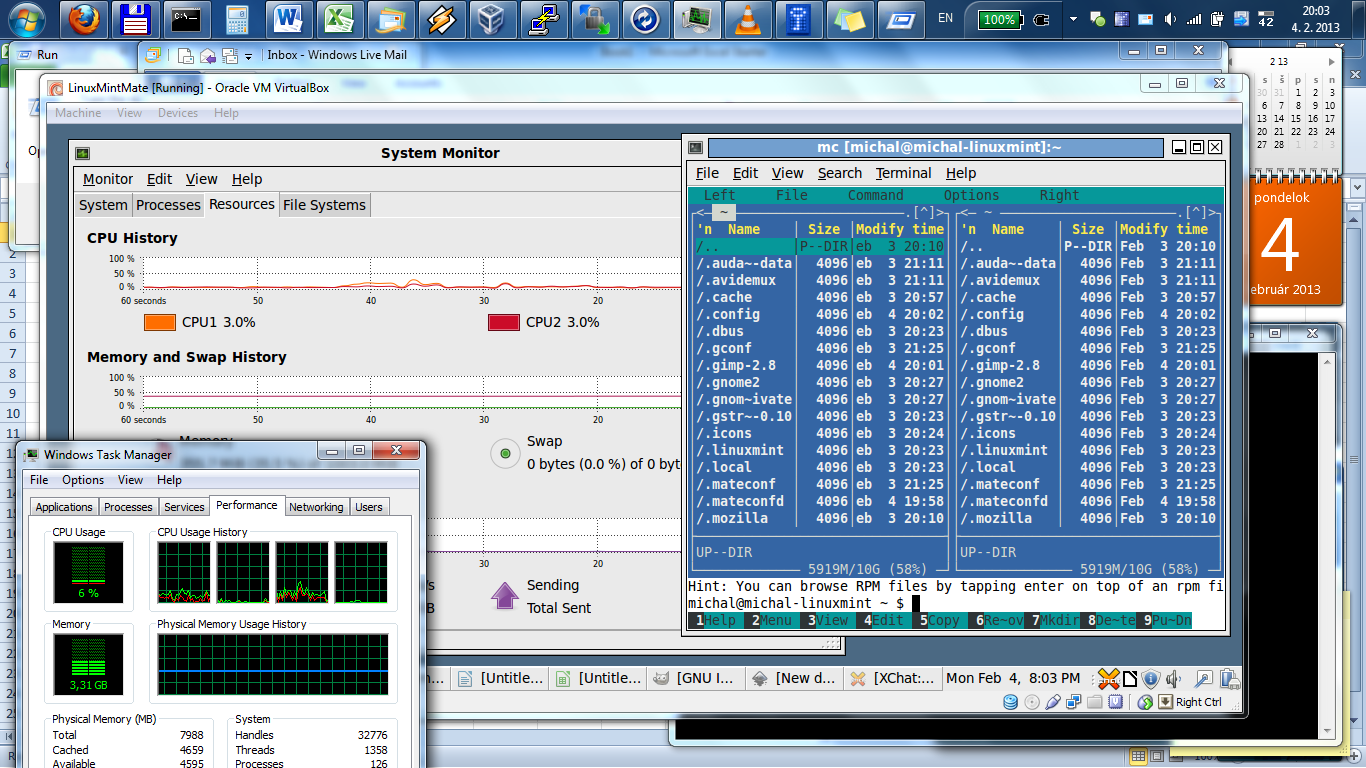Show hidden Windows tray icons arrow
The width and height of the screenshot is (1366, 768).
[x=1073, y=19]
